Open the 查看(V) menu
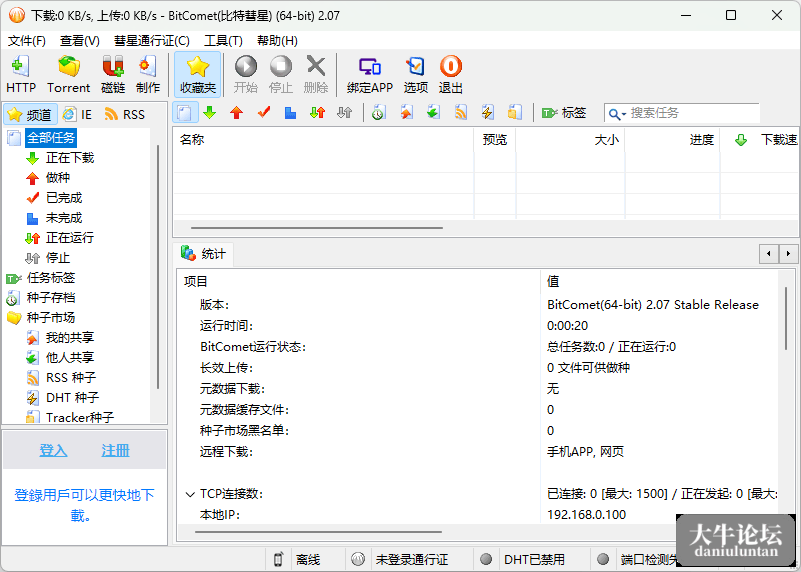The width and height of the screenshot is (801, 572). coord(79,40)
